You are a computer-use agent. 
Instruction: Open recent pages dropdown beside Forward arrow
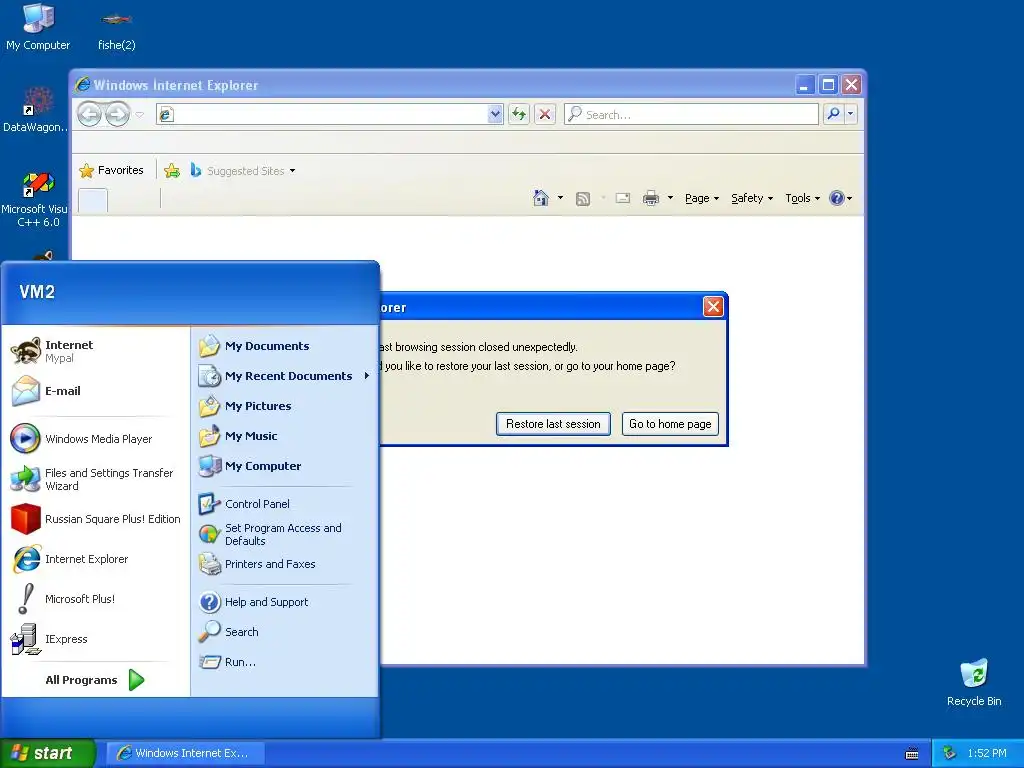139,114
